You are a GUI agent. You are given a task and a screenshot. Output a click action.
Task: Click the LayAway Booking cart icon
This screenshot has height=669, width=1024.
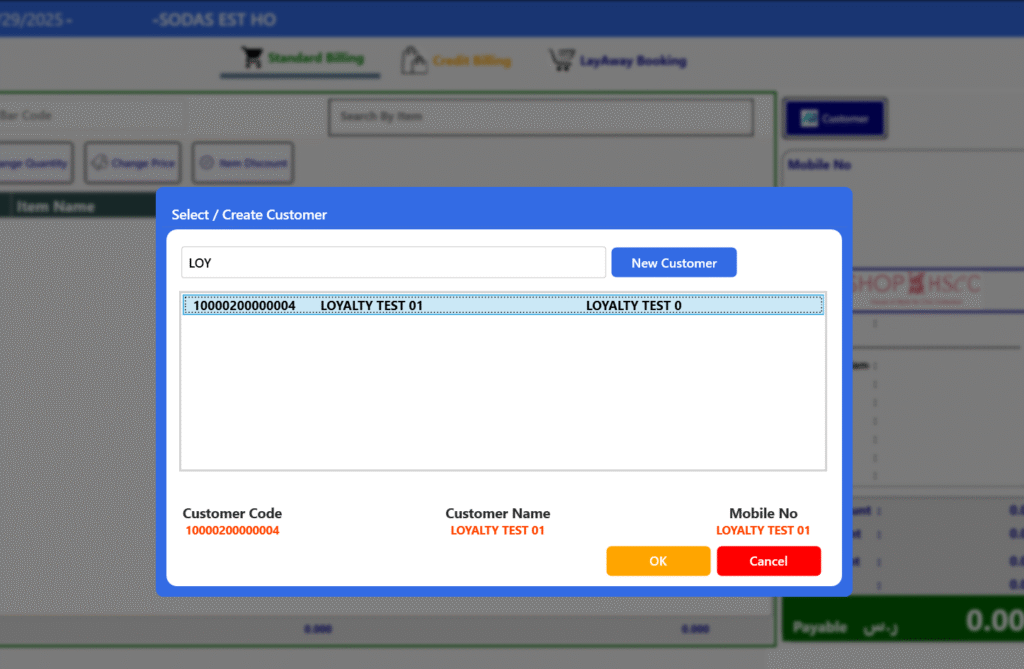[x=562, y=61]
